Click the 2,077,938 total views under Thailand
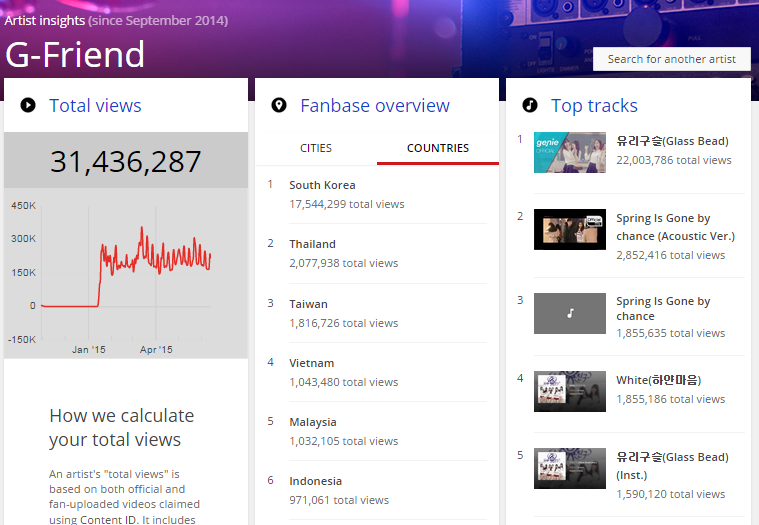Image resolution: width=759 pixels, height=525 pixels. pyautogui.click(x=344, y=263)
